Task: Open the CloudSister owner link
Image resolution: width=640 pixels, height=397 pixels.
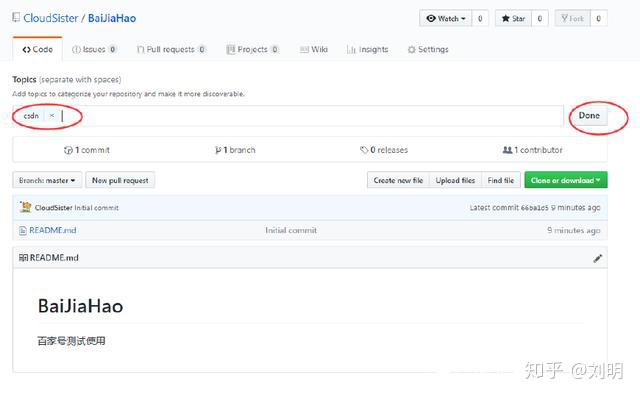Action: [x=51, y=18]
